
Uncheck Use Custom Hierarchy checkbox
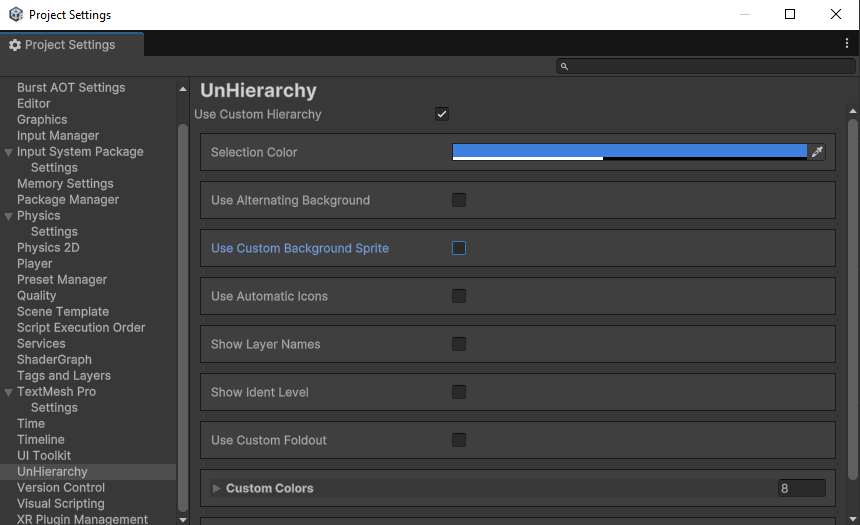click(442, 114)
